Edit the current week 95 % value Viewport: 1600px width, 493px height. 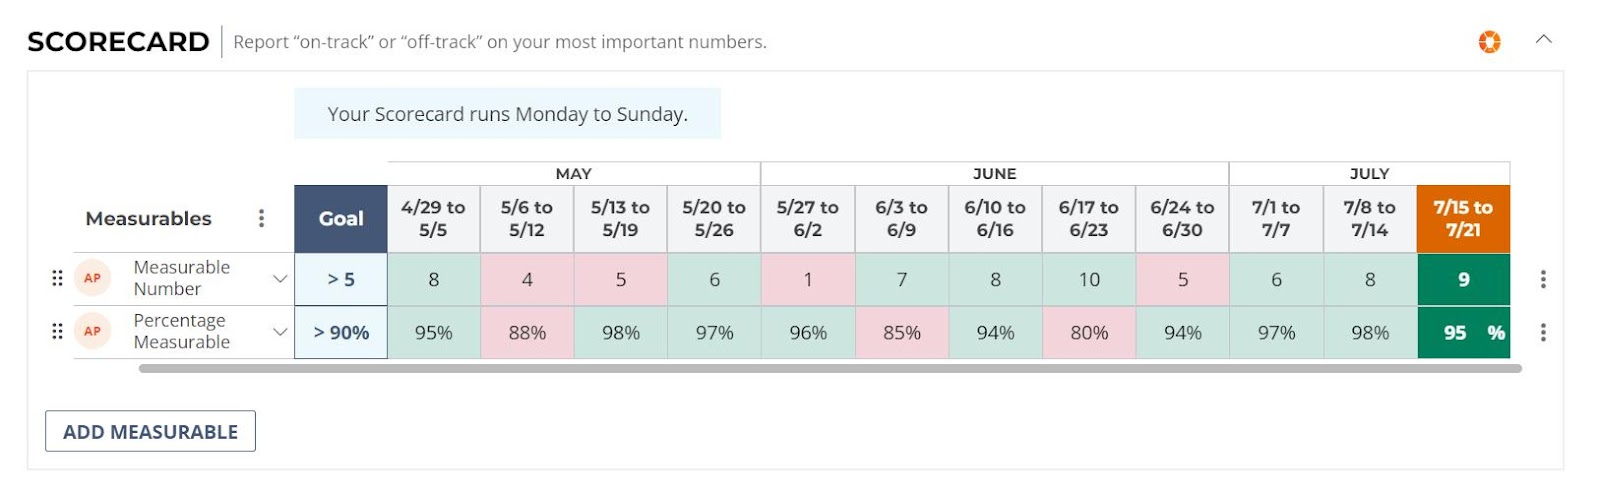1463,332
